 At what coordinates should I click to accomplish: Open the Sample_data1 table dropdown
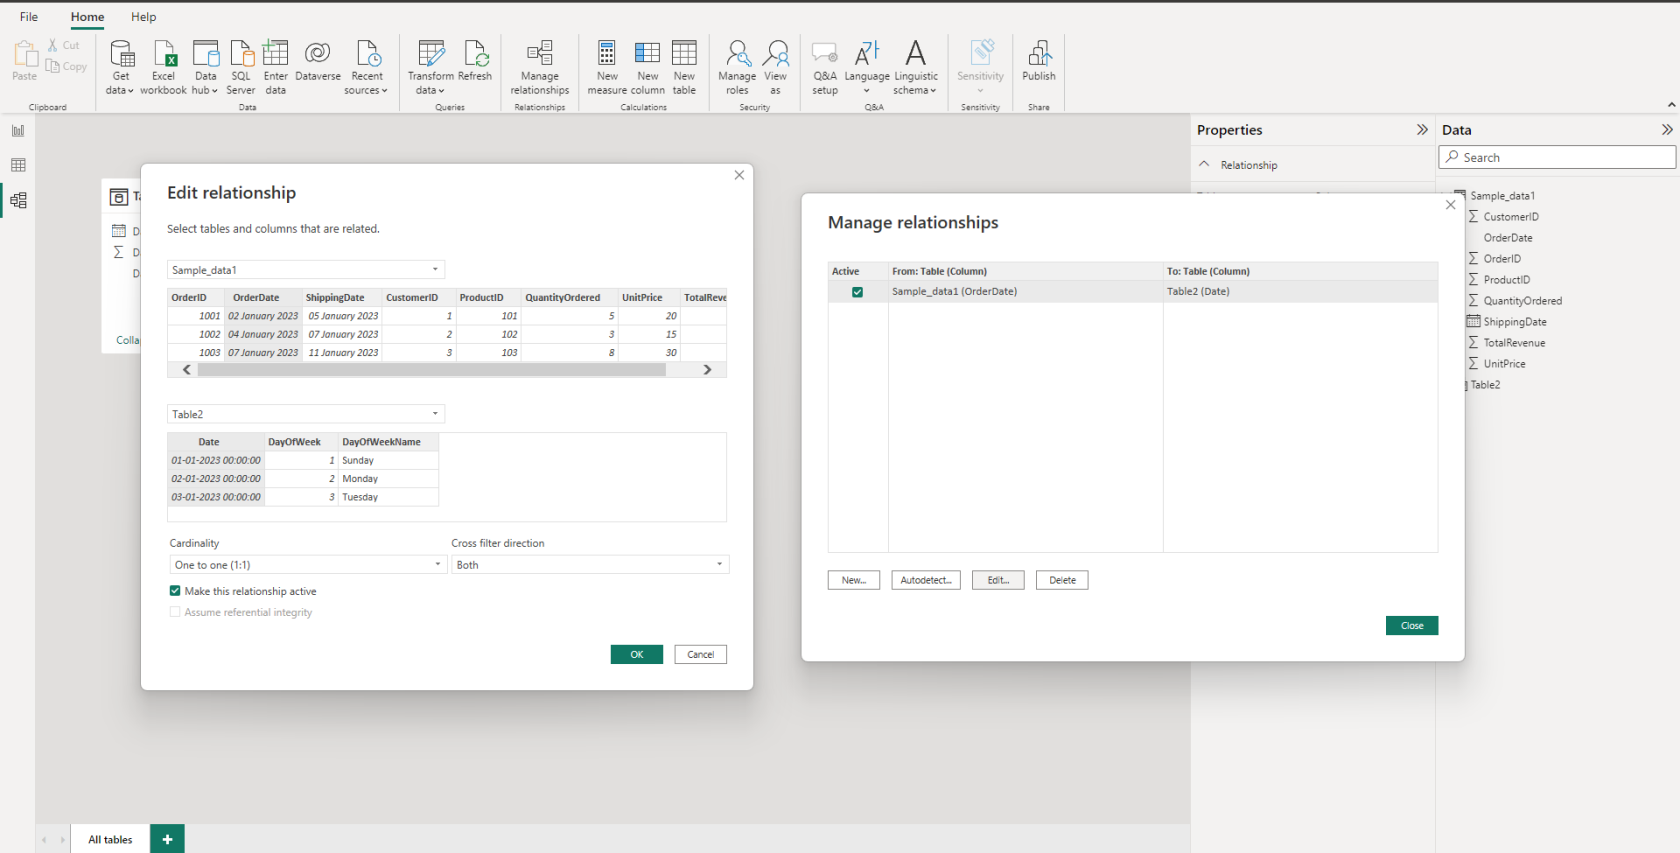point(306,270)
